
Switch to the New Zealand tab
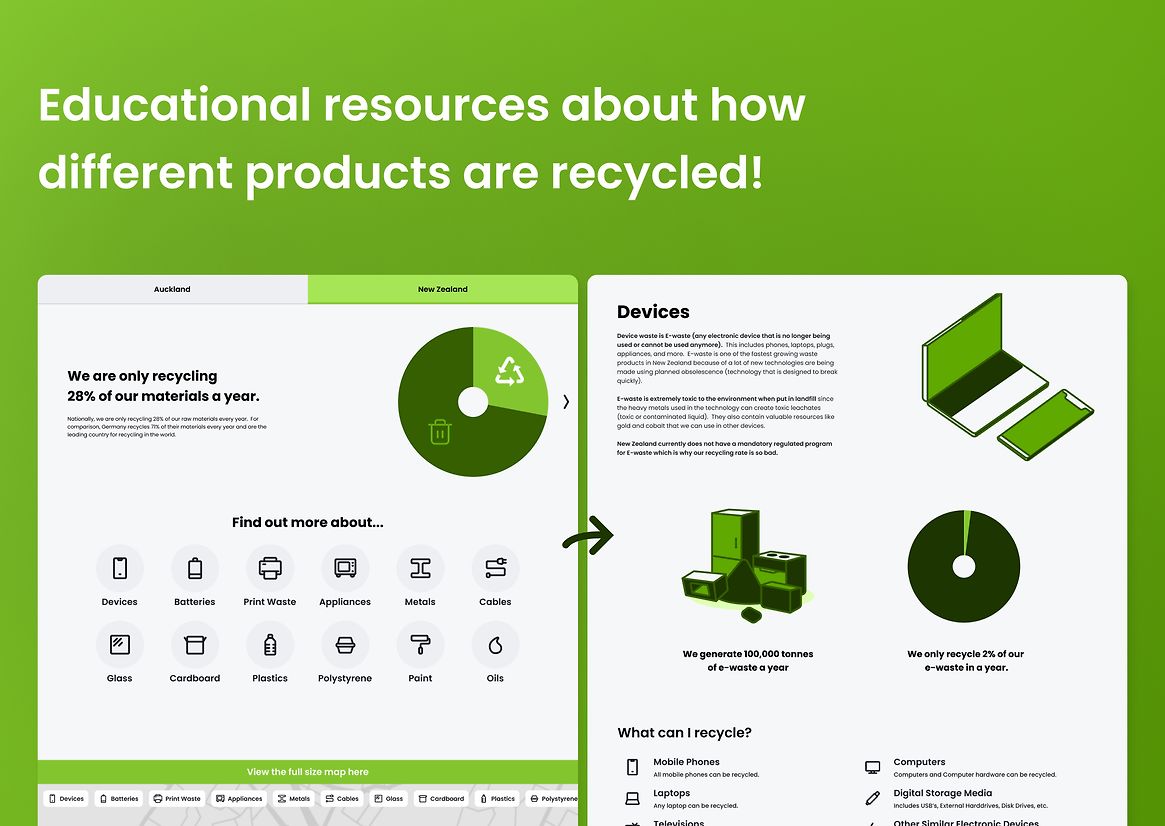442,290
